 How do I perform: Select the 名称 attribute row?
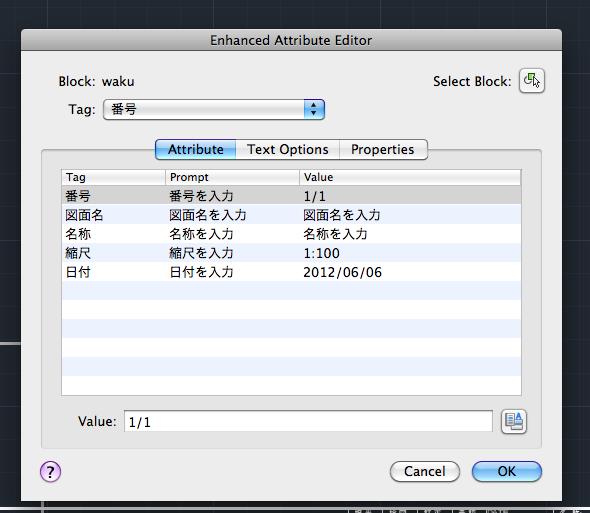click(x=291, y=234)
